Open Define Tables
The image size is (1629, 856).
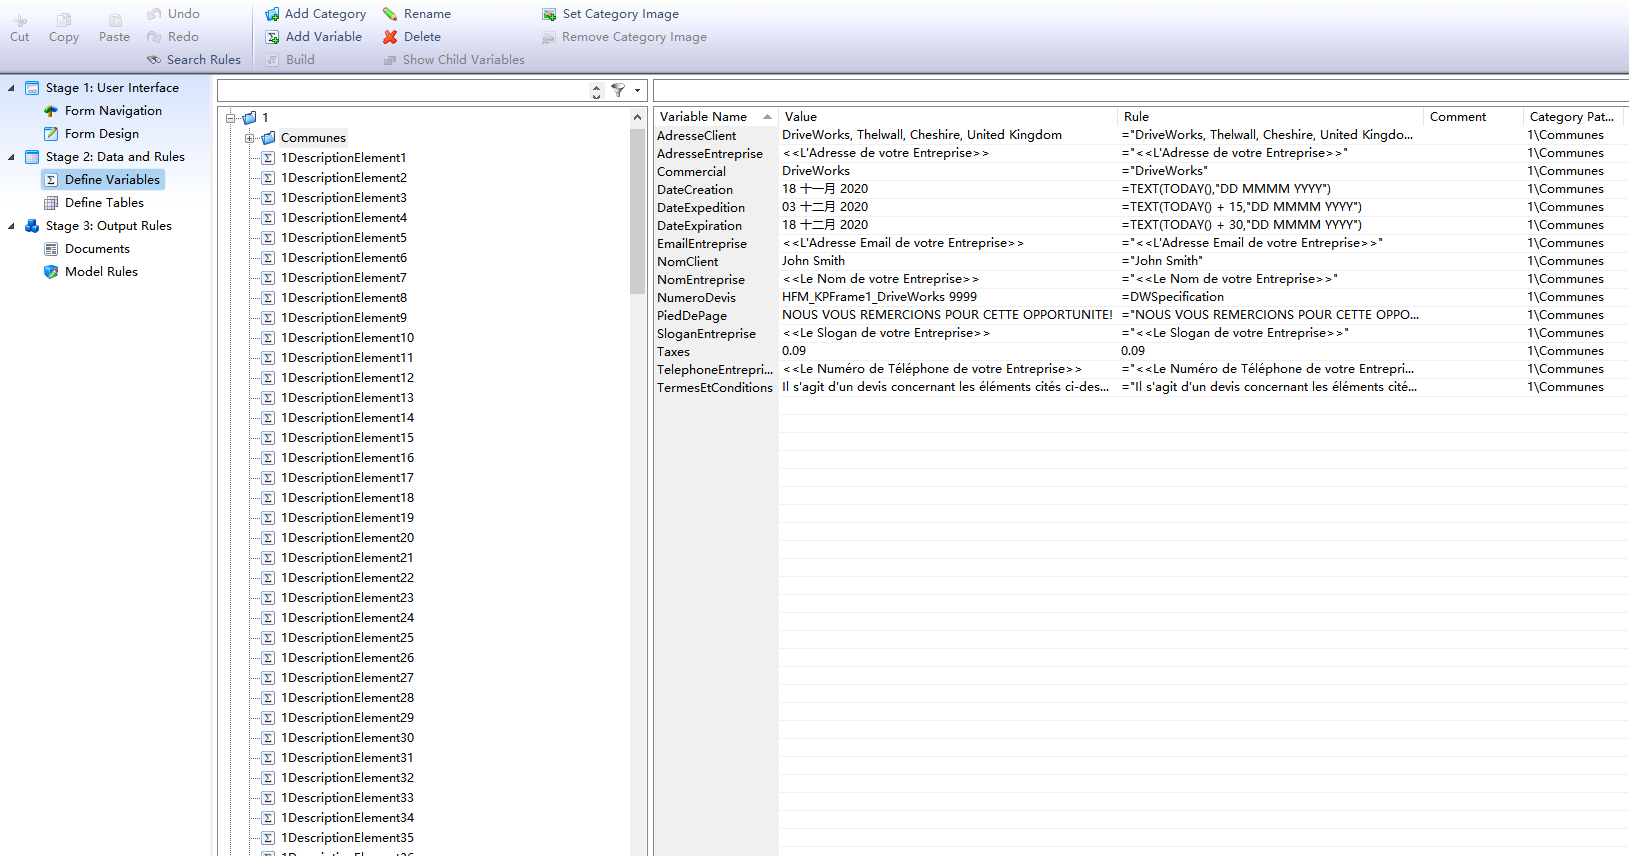pyautogui.click(x=95, y=203)
